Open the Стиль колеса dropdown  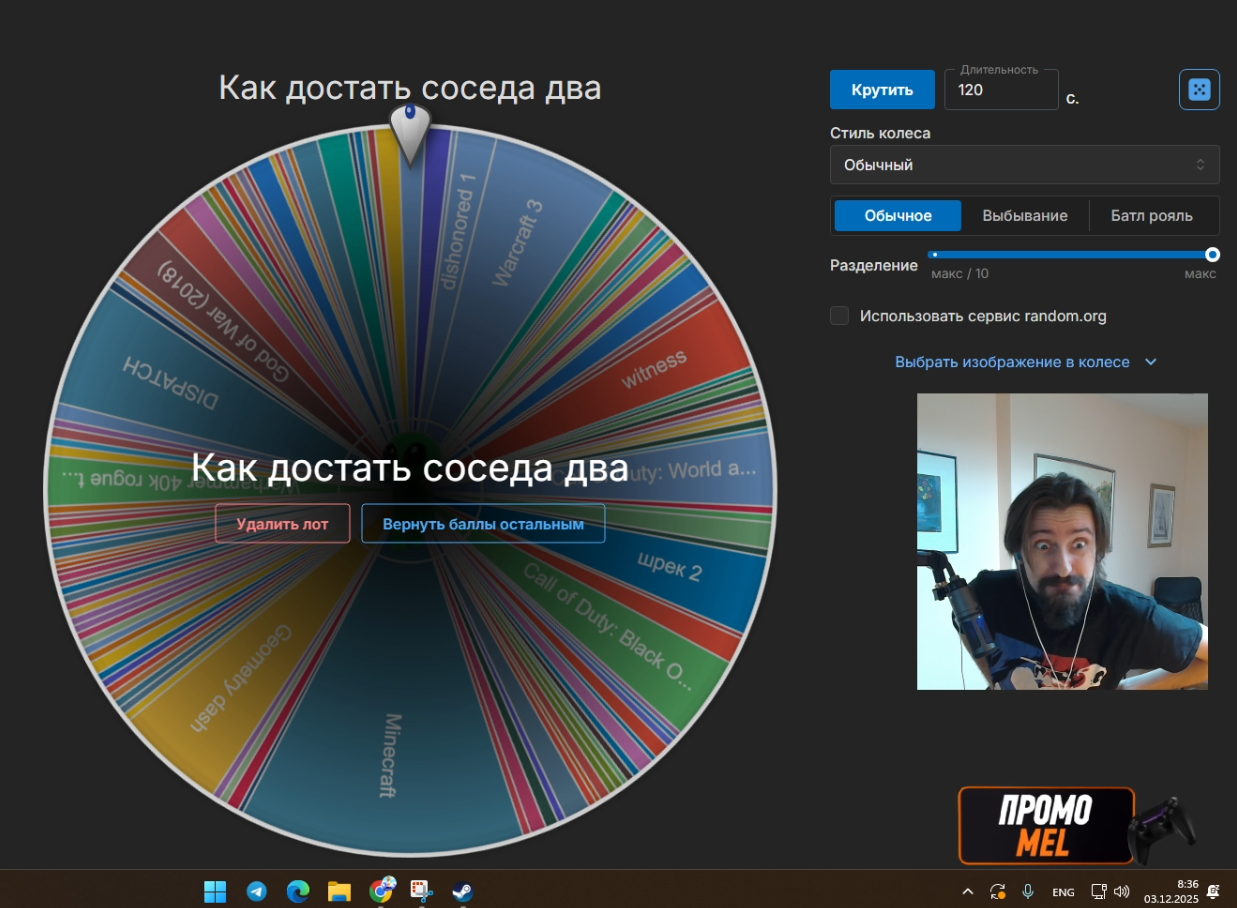1024,165
